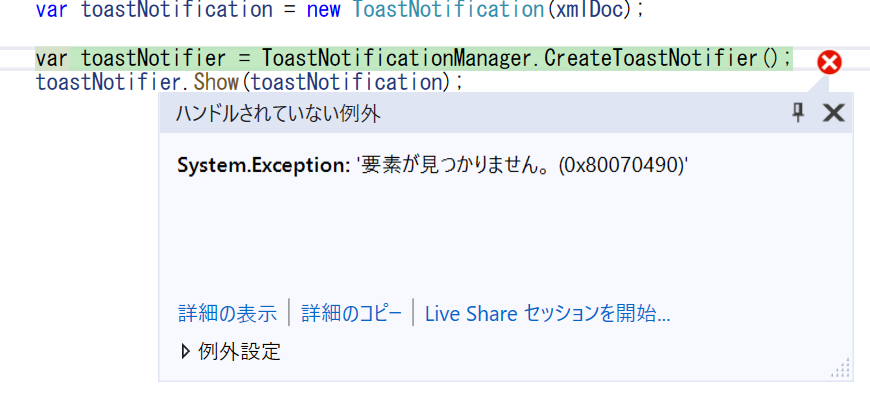
Task: Click the popup resize grip corner
Action: [x=841, y=368]
